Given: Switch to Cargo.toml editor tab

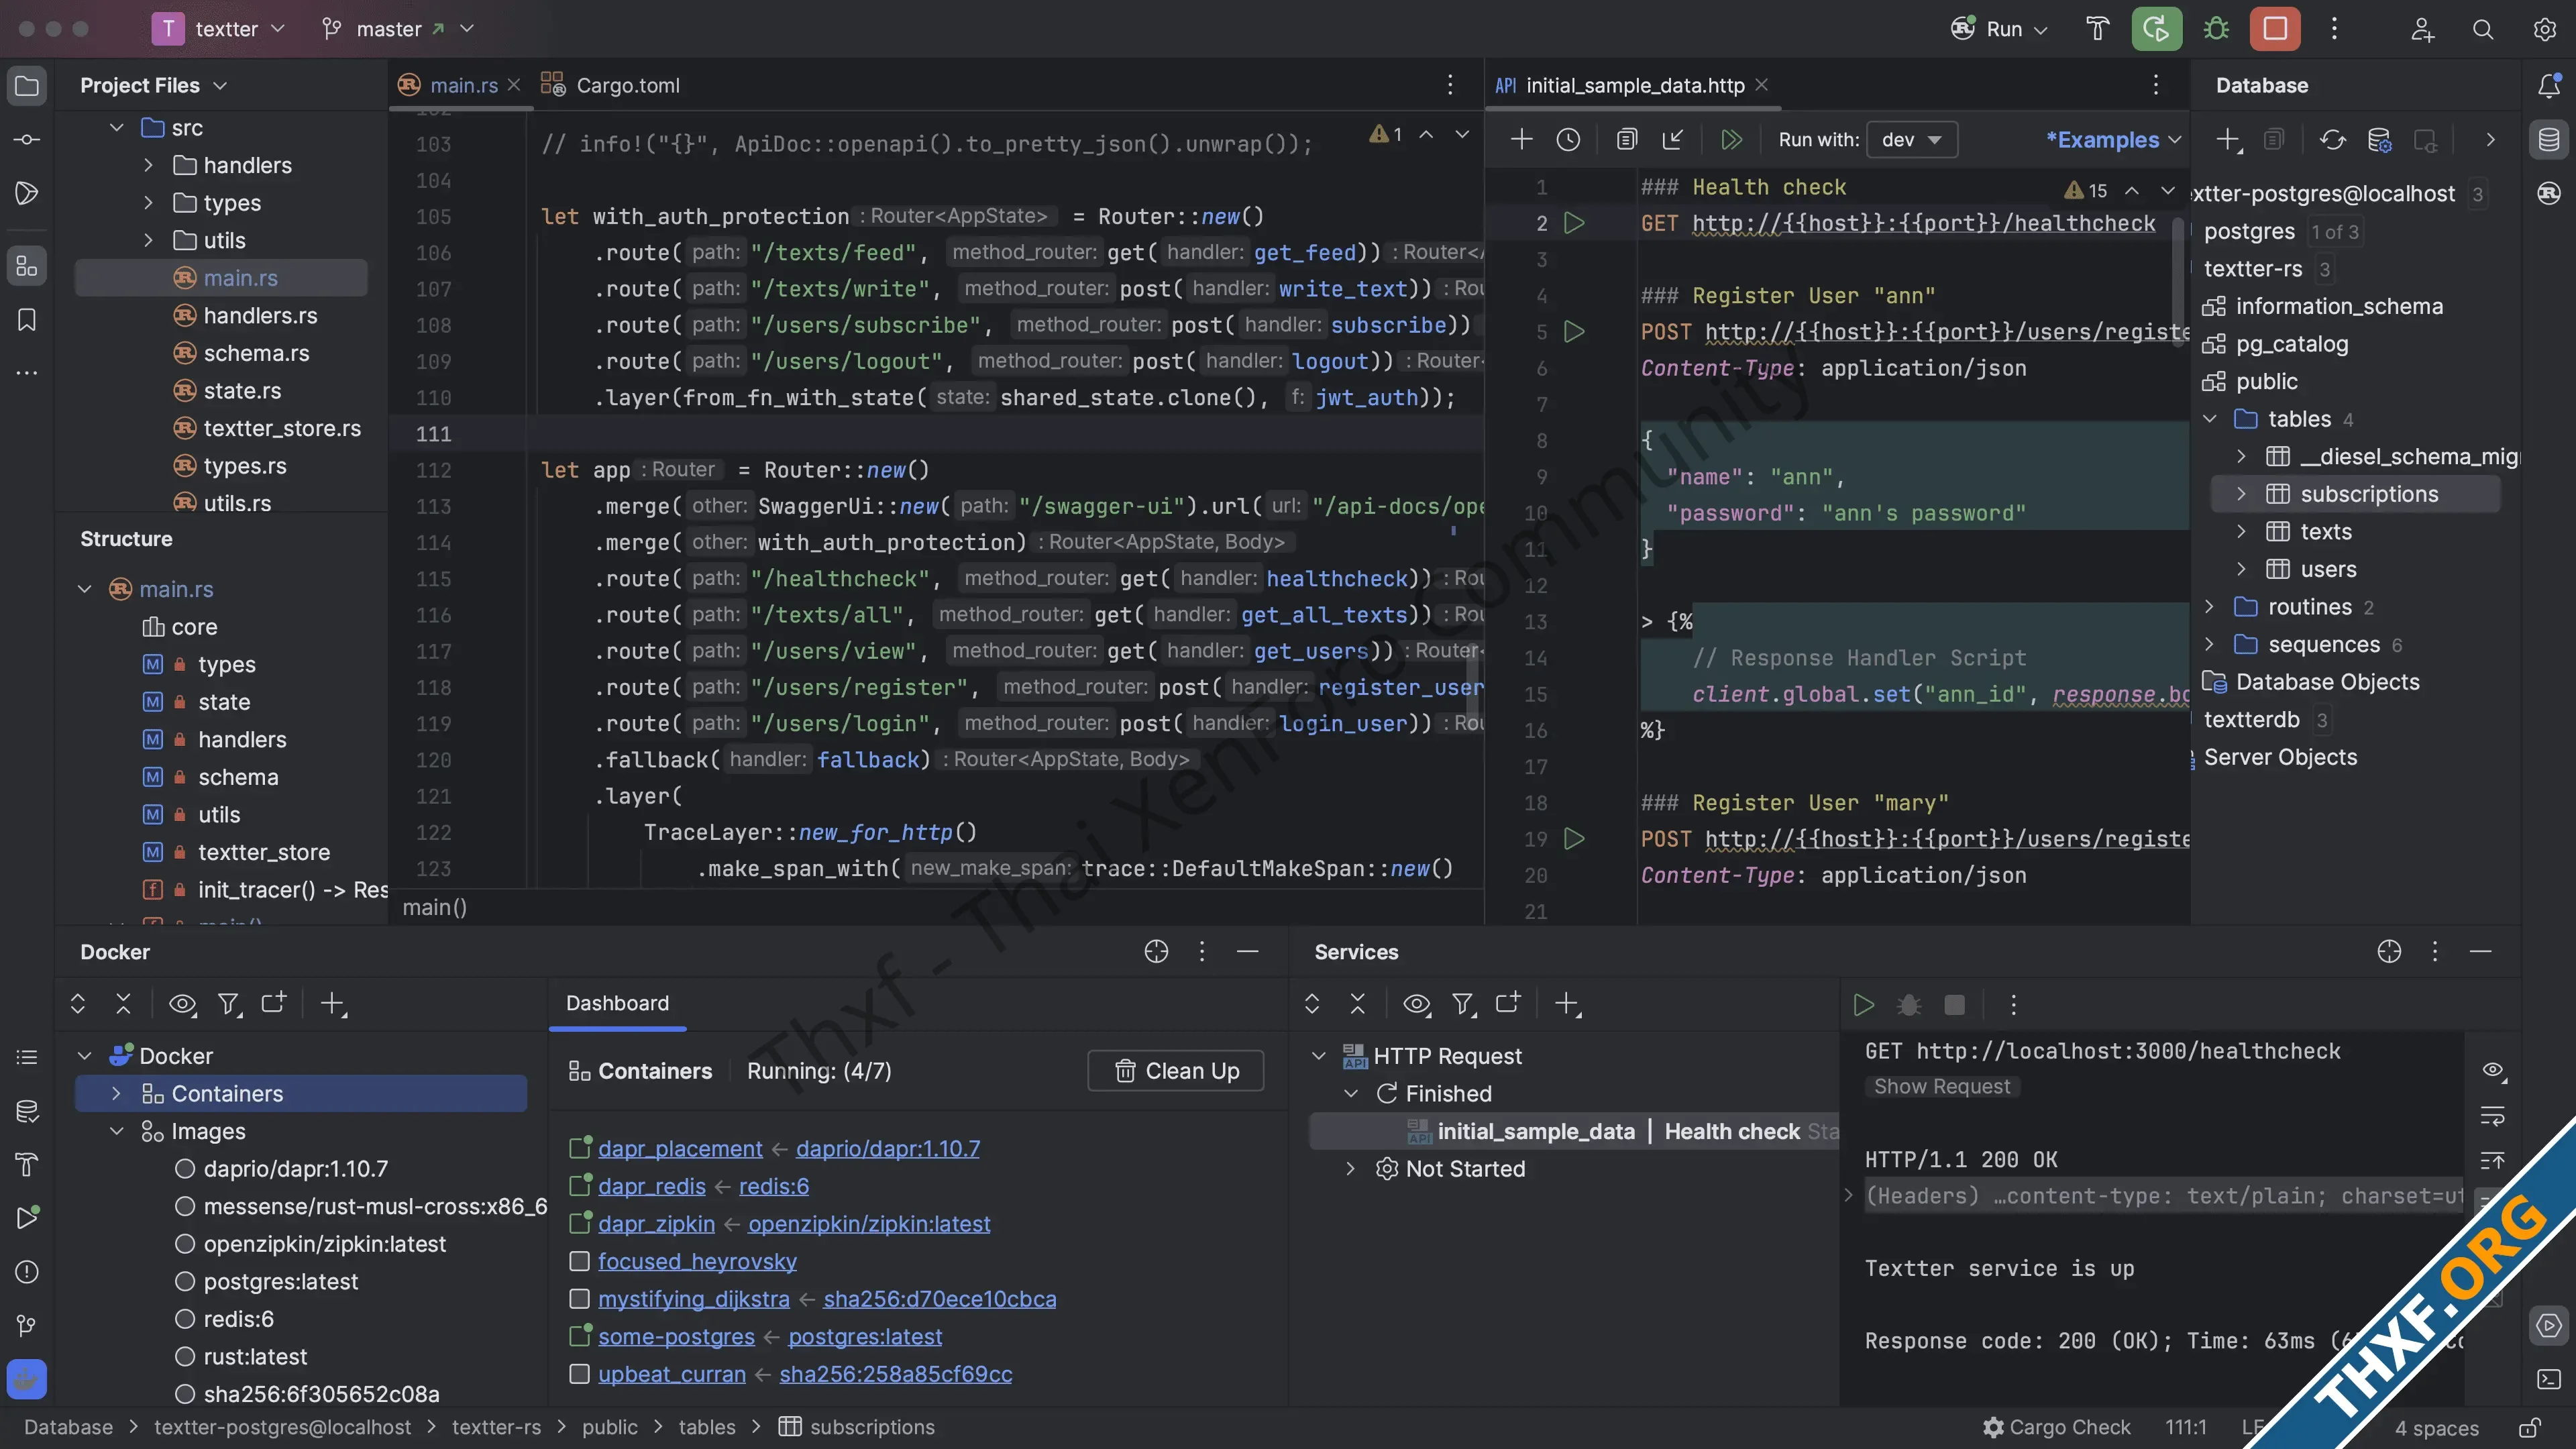Looking at the screenshot, I should tap(611, 86).
